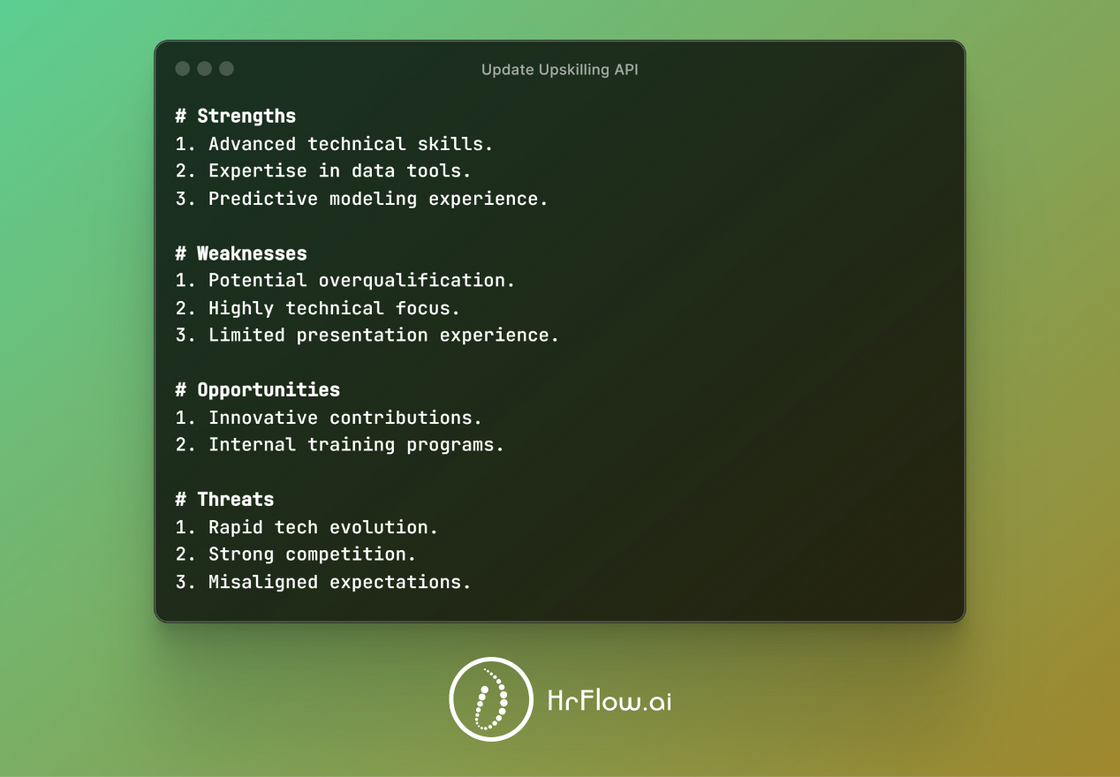
Task: Click the Advanced technical skills line
Action: pos(337,143)
